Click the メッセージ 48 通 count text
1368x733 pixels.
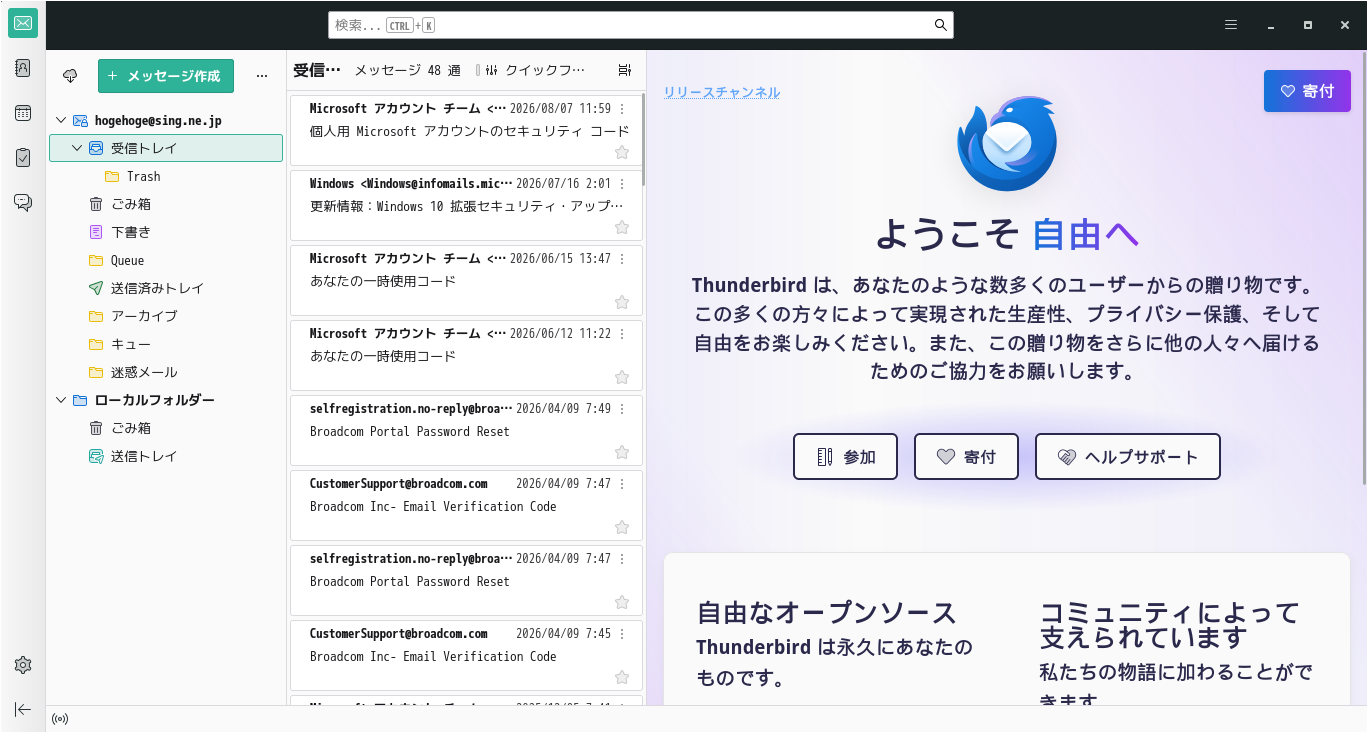point(408,70)
